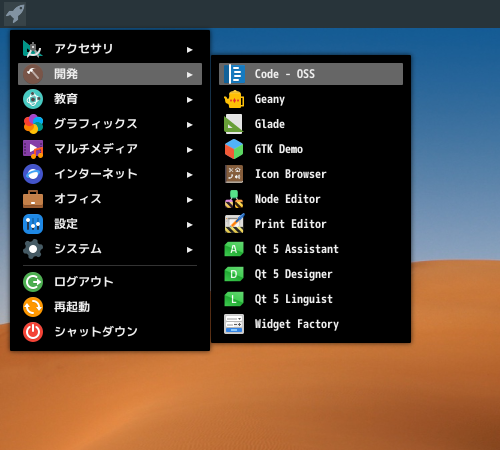Viewport: 500px width, 450px height.
Task: Click the rocket launcher icon in the panel
Action: [x=15, y=14]
